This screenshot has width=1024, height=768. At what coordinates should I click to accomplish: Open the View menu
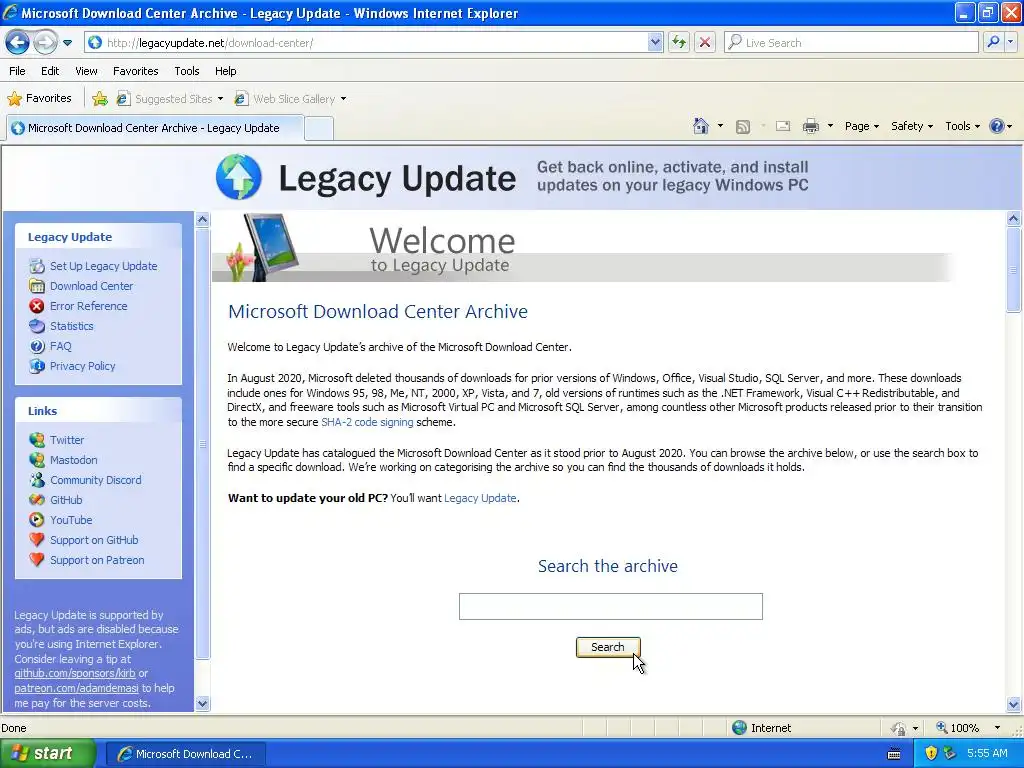86,71
